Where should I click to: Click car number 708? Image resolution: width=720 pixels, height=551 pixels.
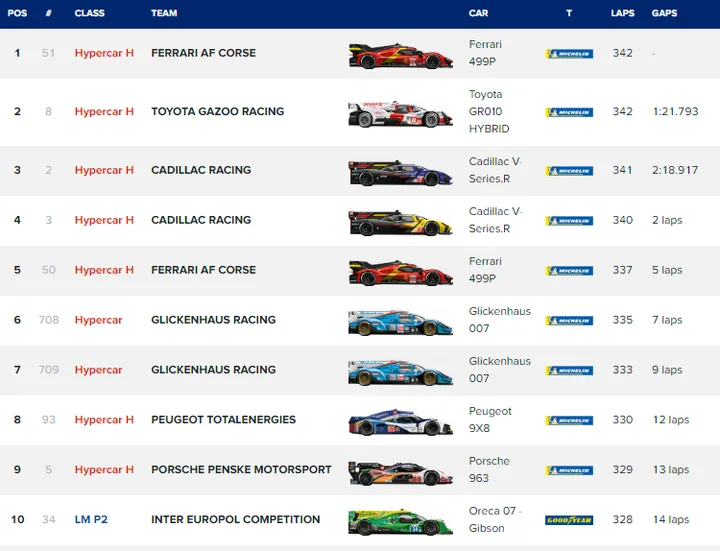(49, 320)
